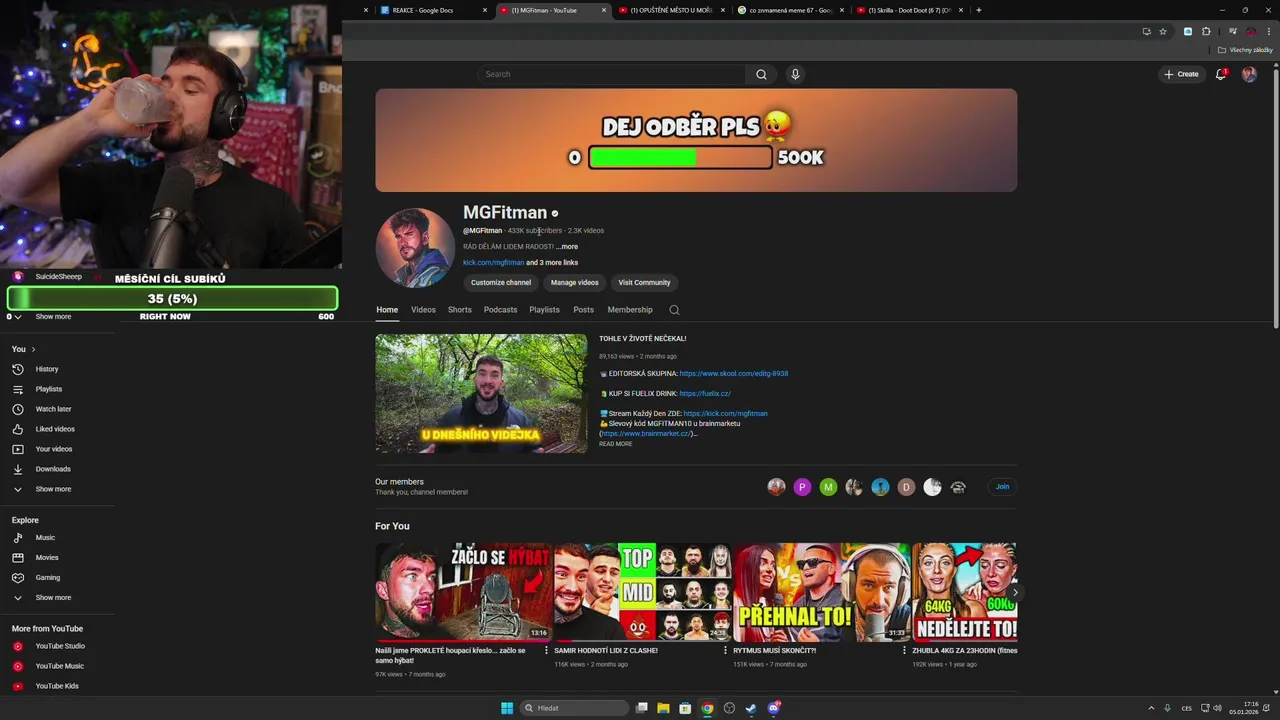Open kick.com/mgfitman channel link
Image resolution: width=1280 pixels, height=720 pixels.
click(494, 263)
